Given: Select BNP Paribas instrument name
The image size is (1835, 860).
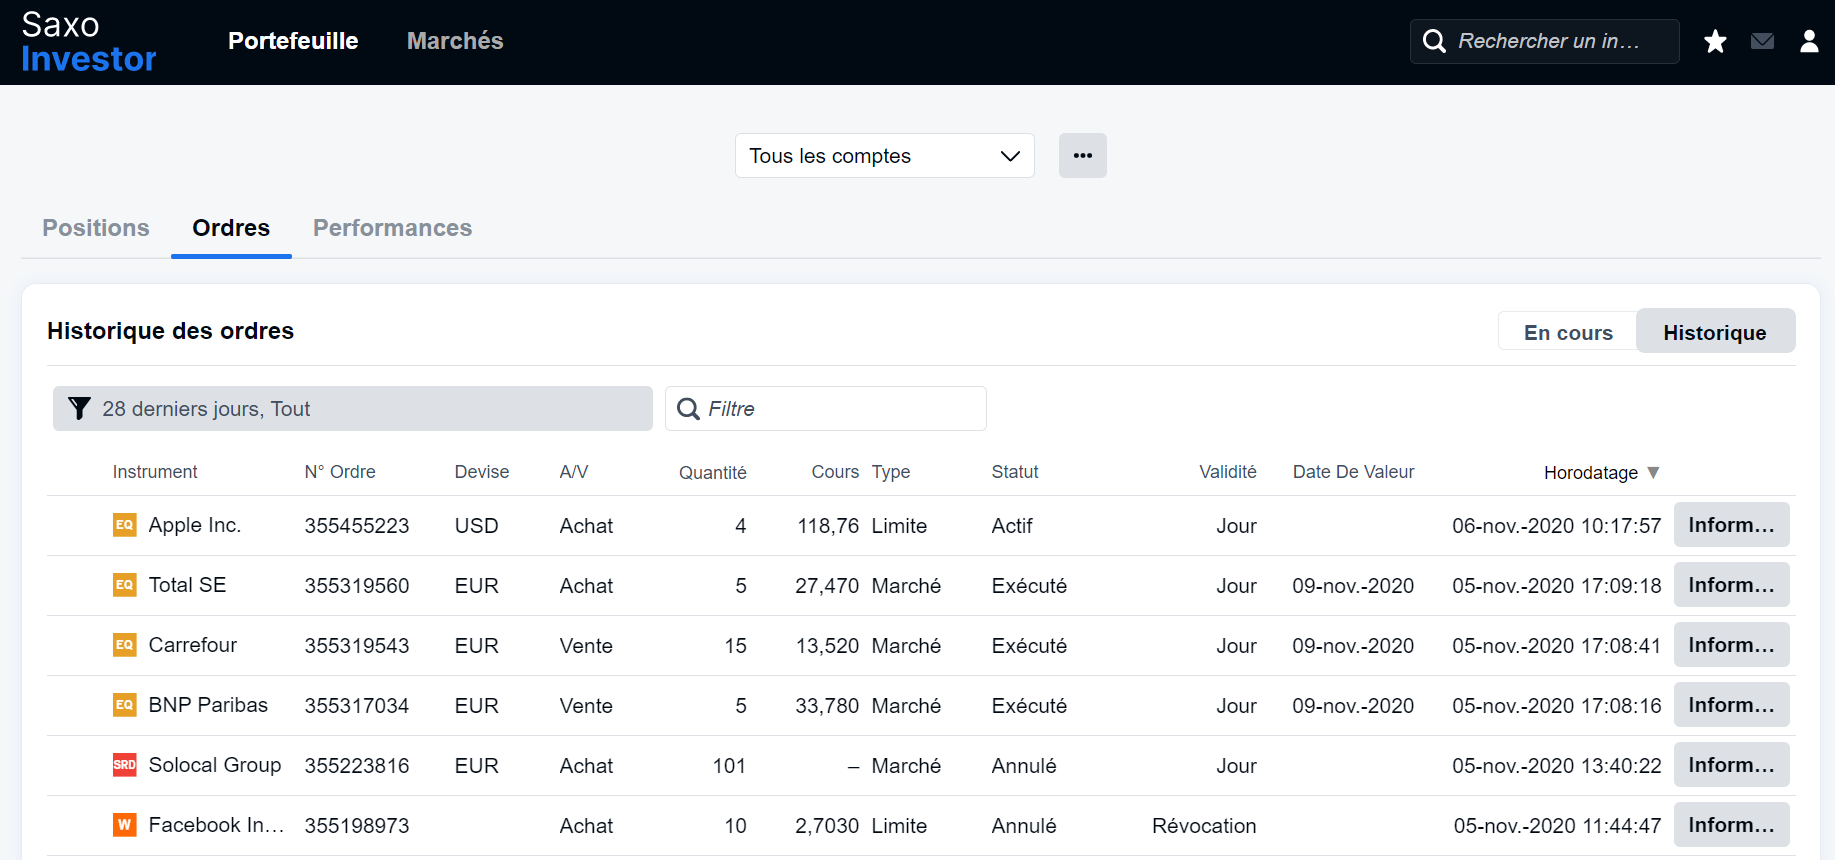Looking at the screenshot, I should (x=208, y=705).
